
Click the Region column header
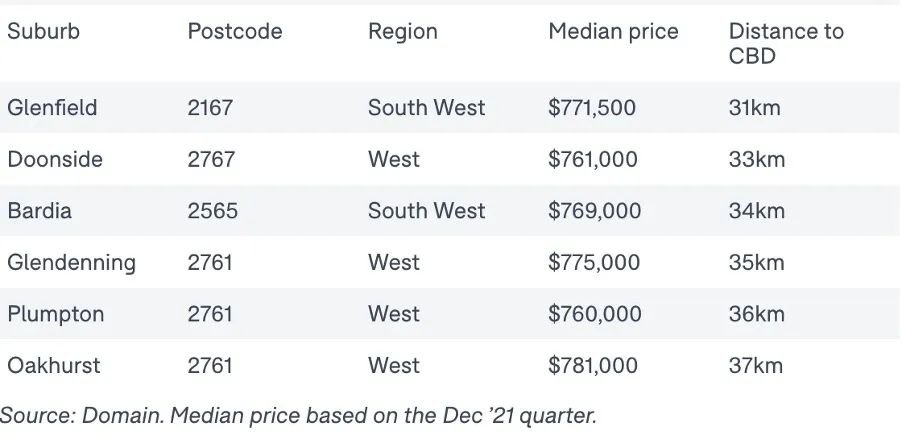[x=403, y=32]
